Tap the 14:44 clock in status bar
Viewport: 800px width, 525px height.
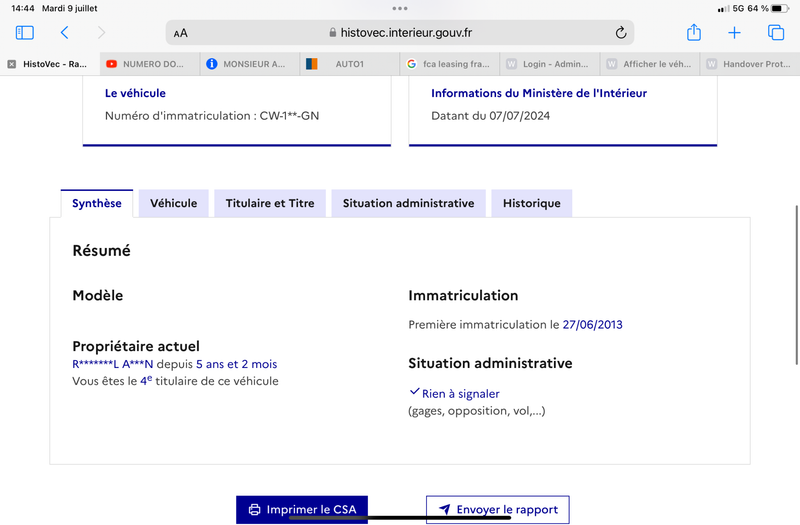22,8
